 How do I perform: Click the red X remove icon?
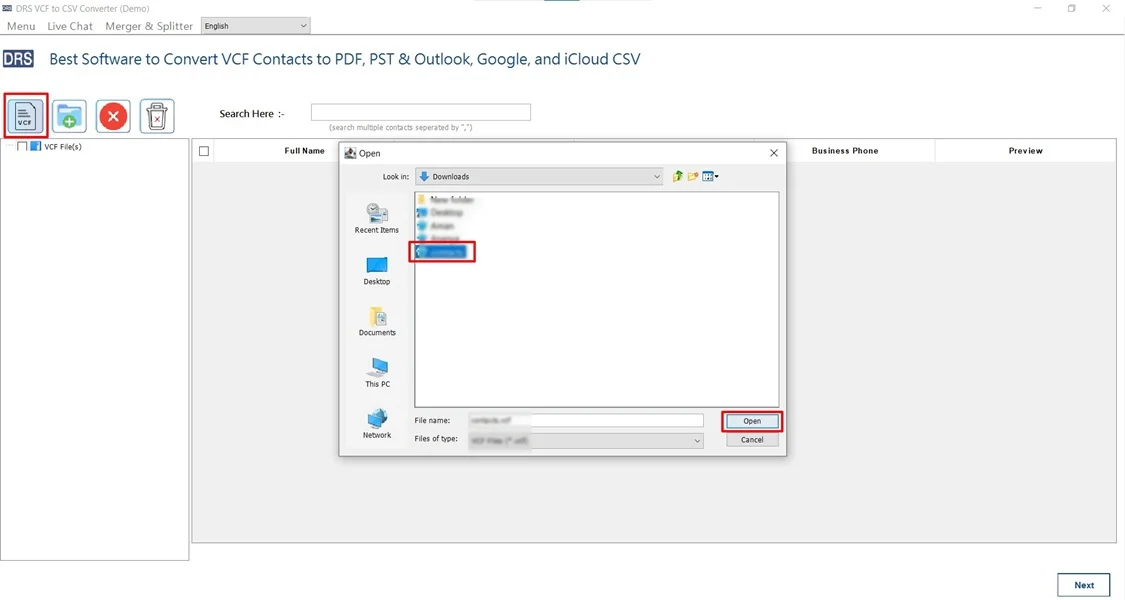click(x=112, y=115)
